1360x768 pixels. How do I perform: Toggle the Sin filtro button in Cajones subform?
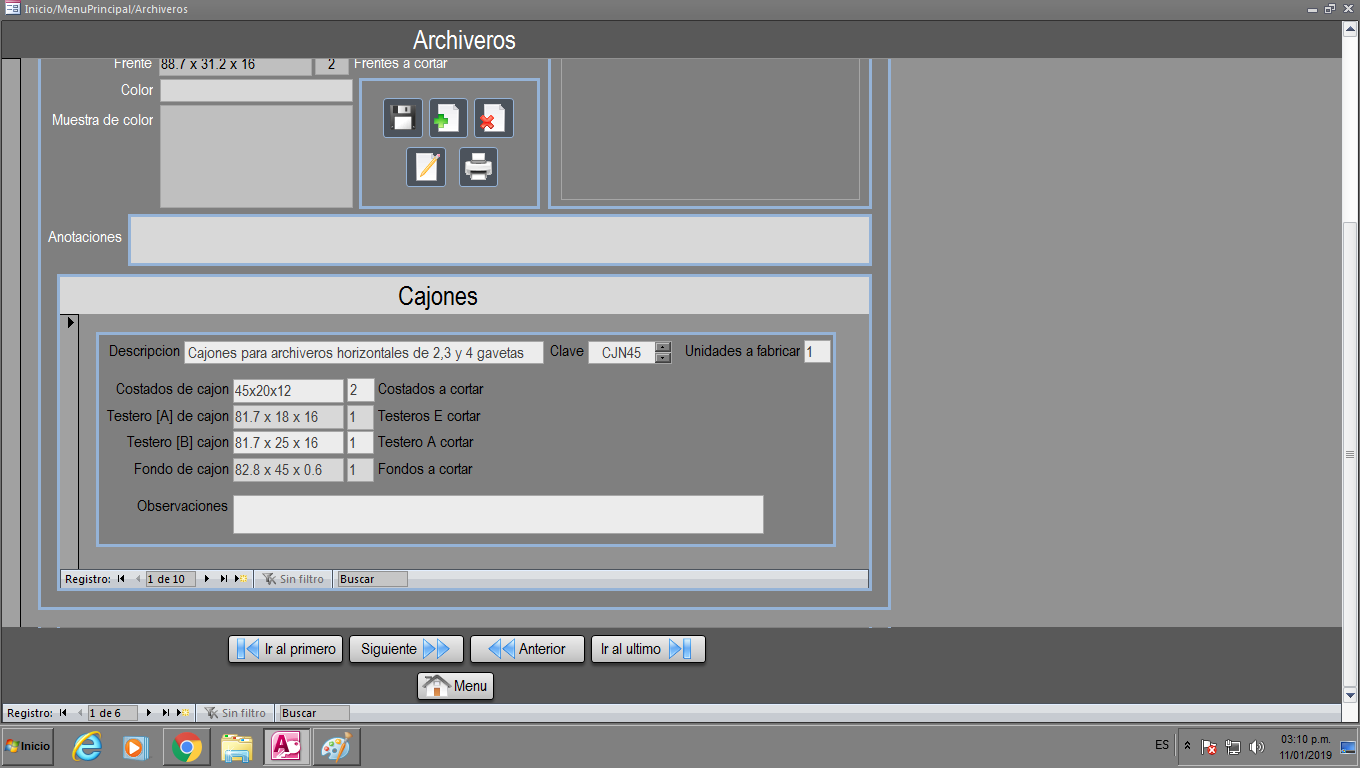tap(293, 579)
